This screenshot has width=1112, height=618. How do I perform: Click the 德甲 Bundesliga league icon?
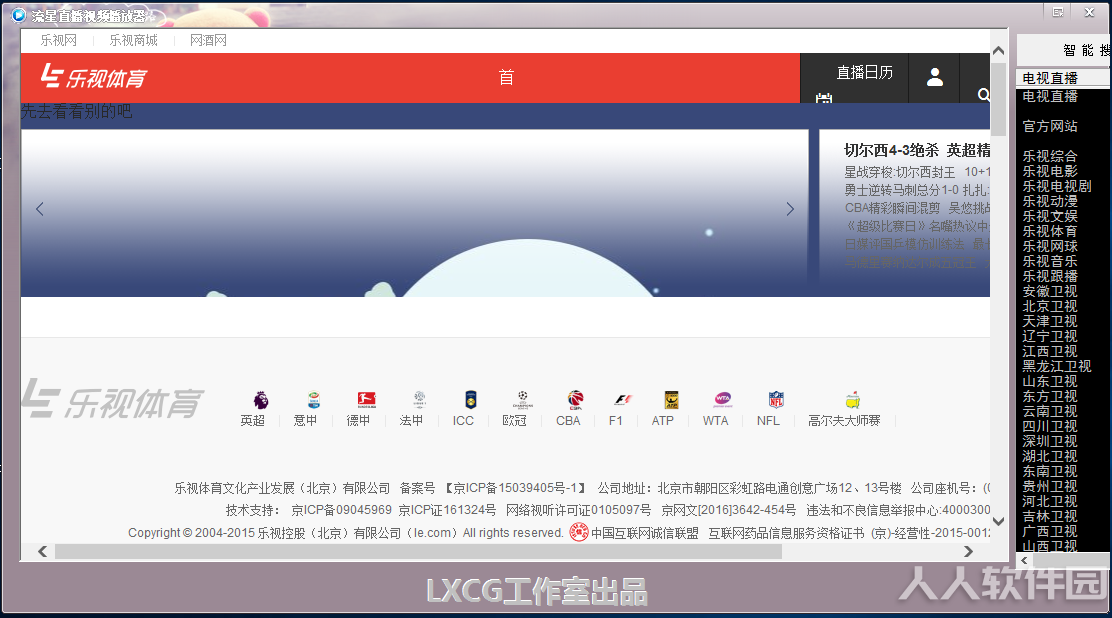point(367,399)
